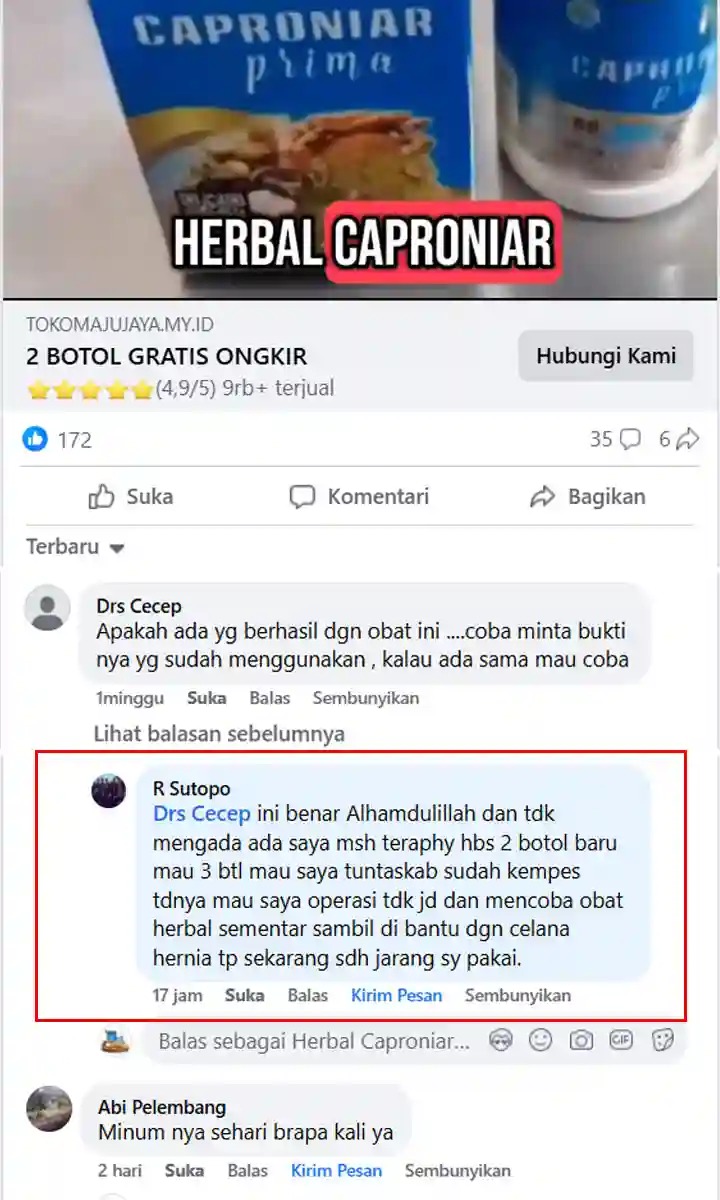Expand Lihat balasan sebelumnya
The image size is (720, 1200).
(x=219, y=734)
